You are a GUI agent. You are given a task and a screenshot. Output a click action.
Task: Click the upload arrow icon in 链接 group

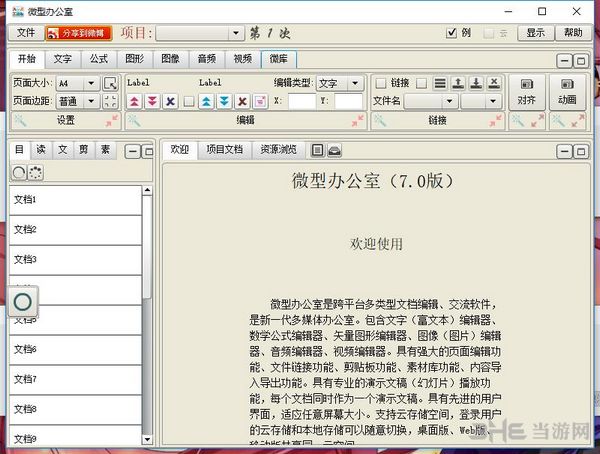click(458, 83)
